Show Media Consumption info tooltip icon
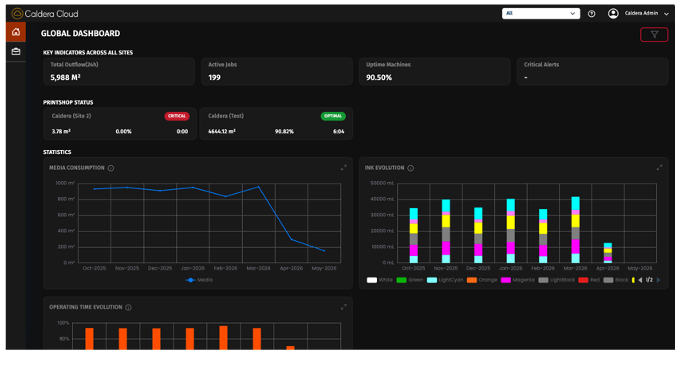The image size is (675, 374). 111,168
